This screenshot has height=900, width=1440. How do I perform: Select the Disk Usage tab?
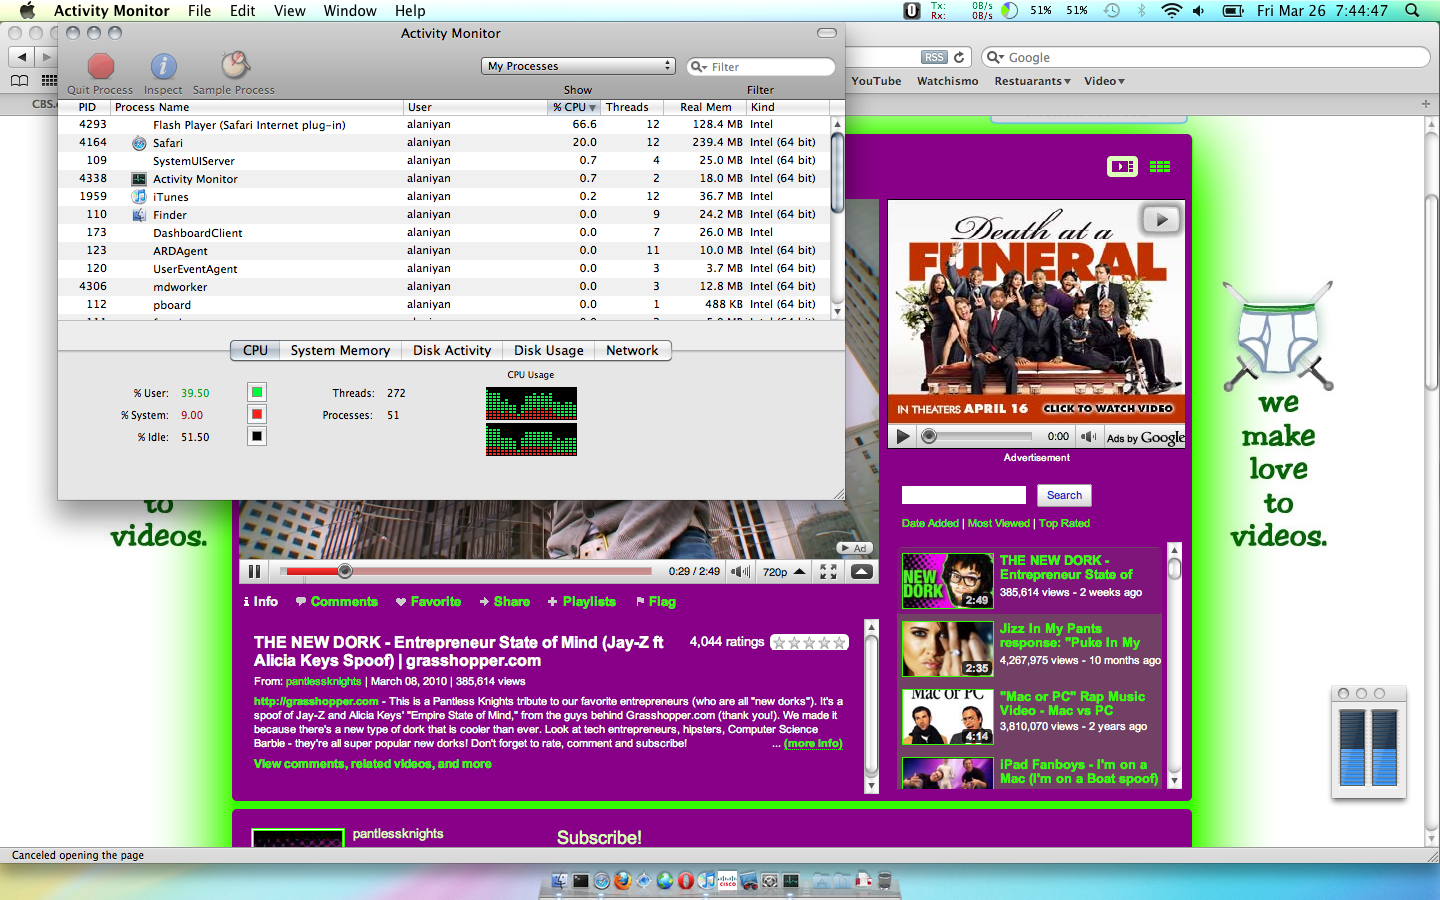pyautogui.click(x=549, y=351)
